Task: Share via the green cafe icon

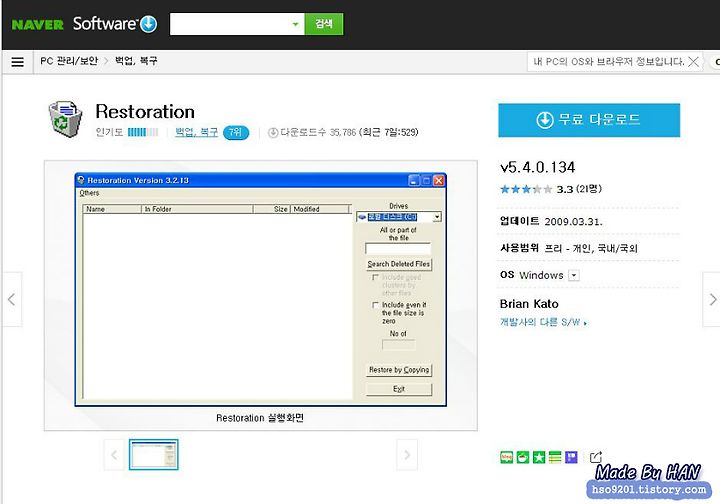Action: pos(523,457)
